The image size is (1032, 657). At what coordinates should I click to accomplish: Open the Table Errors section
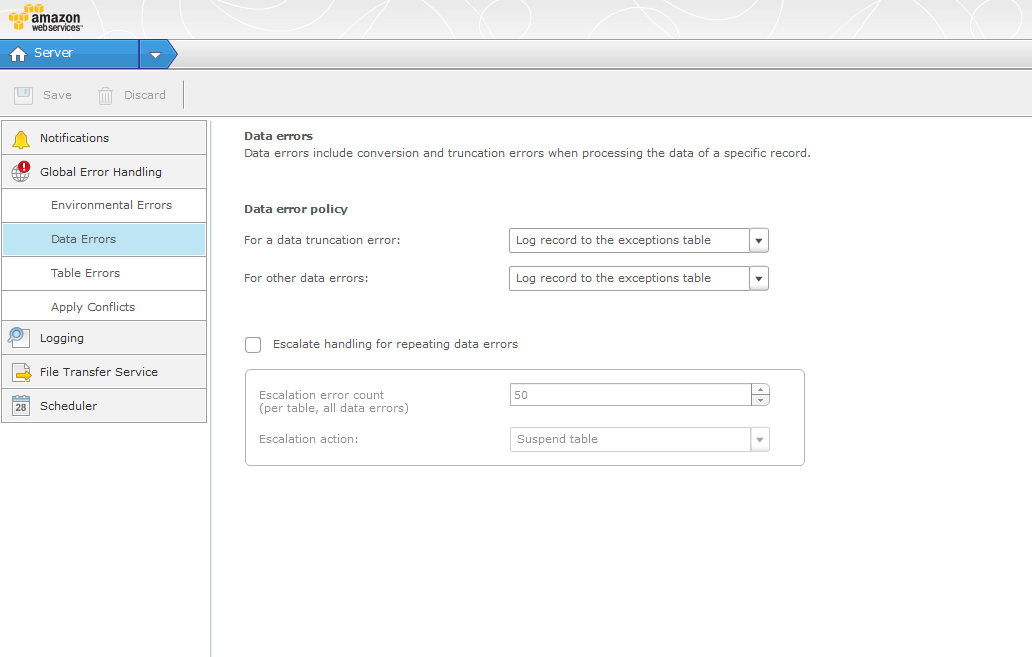pyautogui.click(x=85, y=273)
